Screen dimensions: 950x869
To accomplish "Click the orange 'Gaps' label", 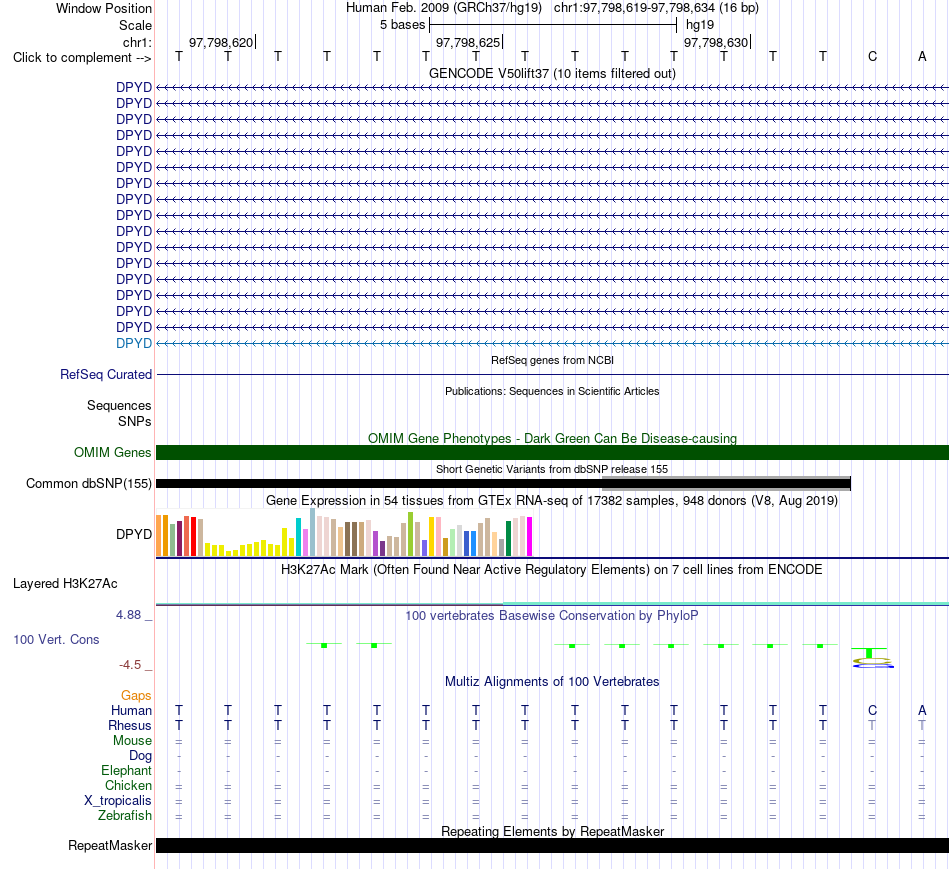I will (136, 696).
